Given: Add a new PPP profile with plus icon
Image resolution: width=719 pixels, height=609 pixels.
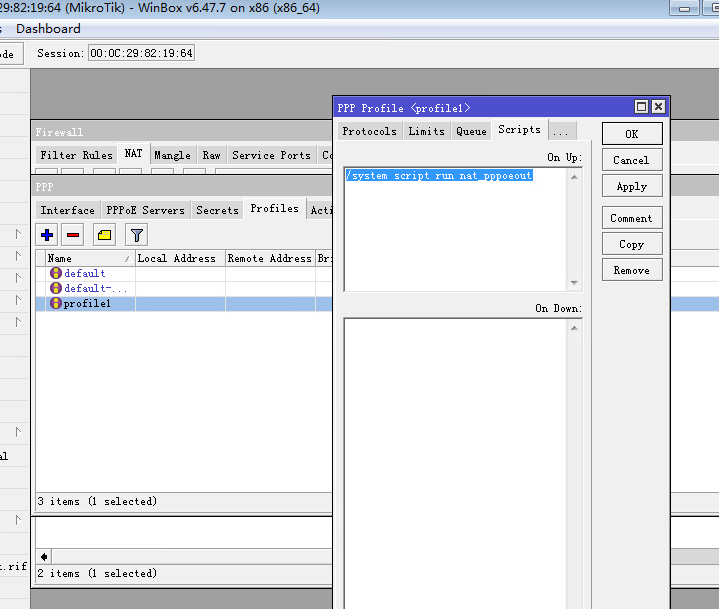Looking at the screenshot, I should pos(47,235).
